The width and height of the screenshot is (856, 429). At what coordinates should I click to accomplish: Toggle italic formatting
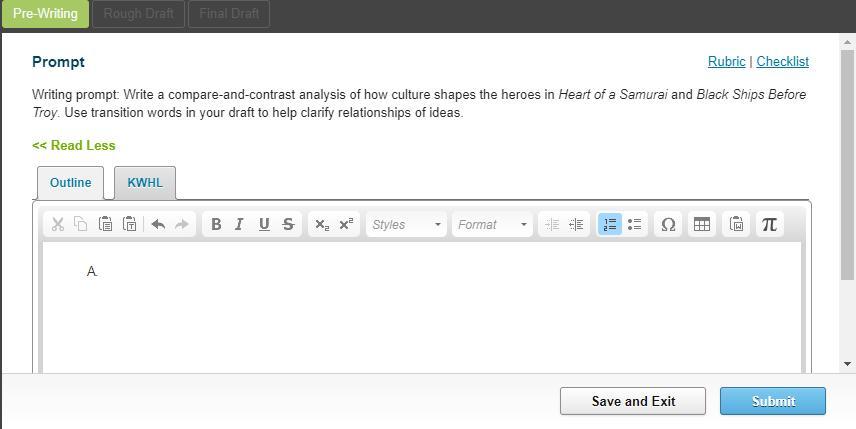(240, 225)
